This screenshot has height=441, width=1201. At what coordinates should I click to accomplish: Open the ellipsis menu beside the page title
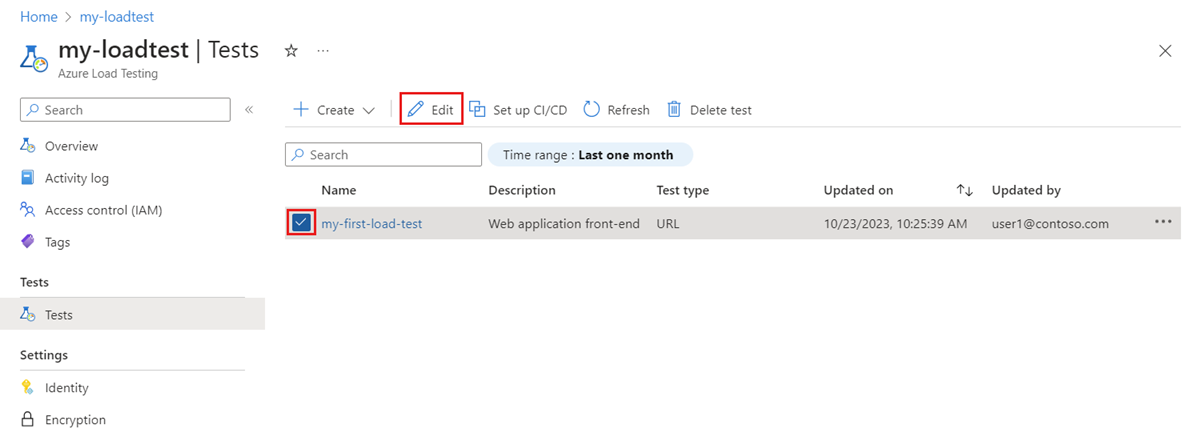323,50
